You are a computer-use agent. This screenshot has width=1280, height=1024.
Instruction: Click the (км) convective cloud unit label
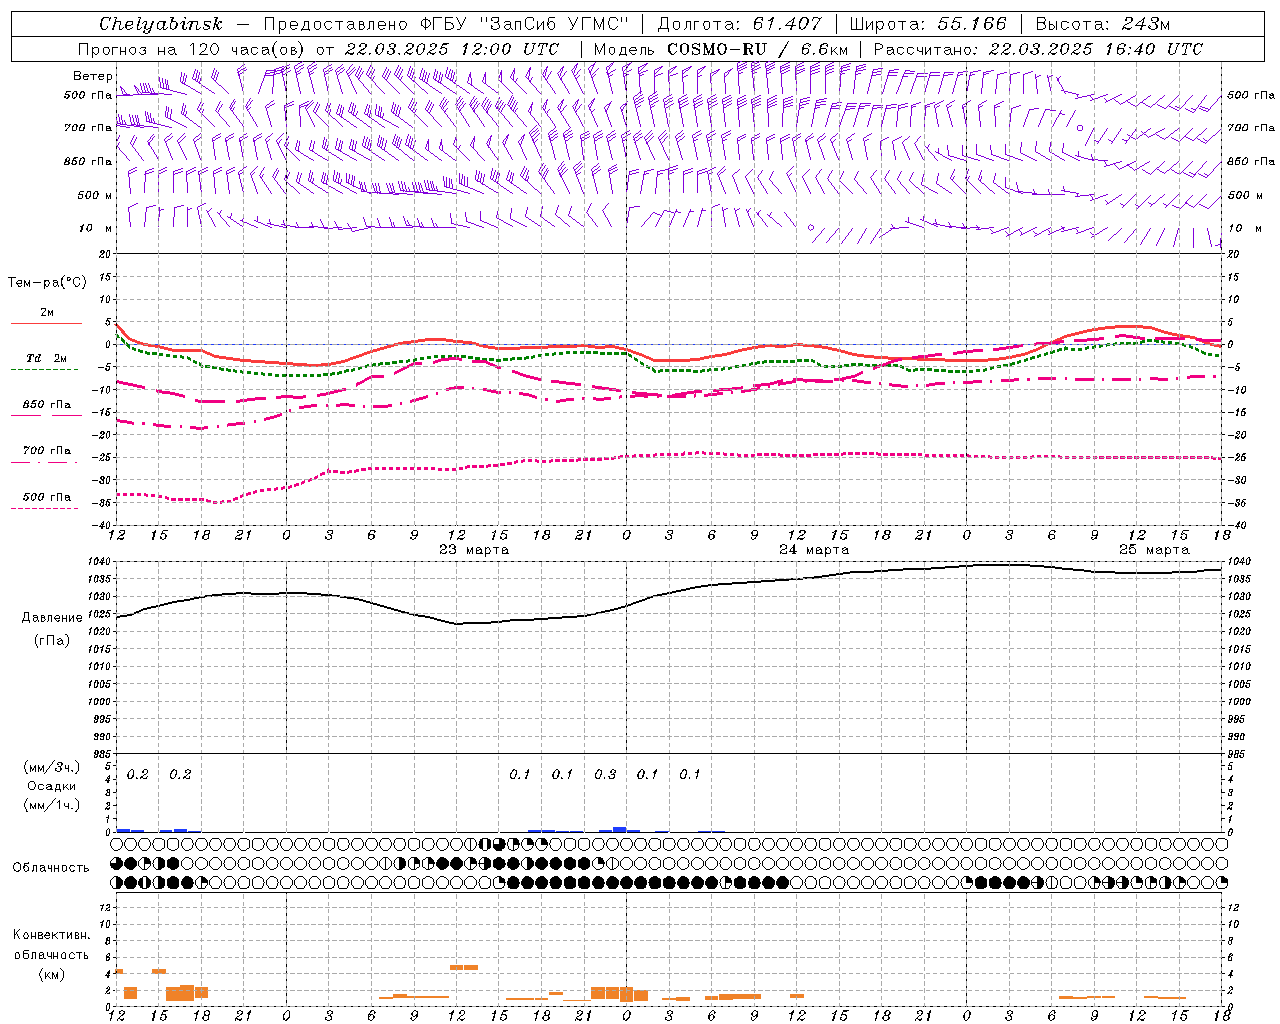(x=51, y=974)
